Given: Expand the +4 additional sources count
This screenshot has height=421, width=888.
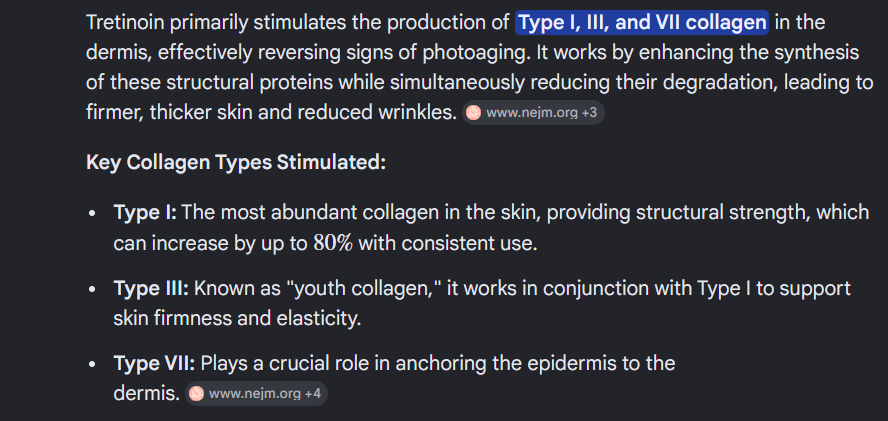Looking at the screenshot, I should click(x=313, y=393).
